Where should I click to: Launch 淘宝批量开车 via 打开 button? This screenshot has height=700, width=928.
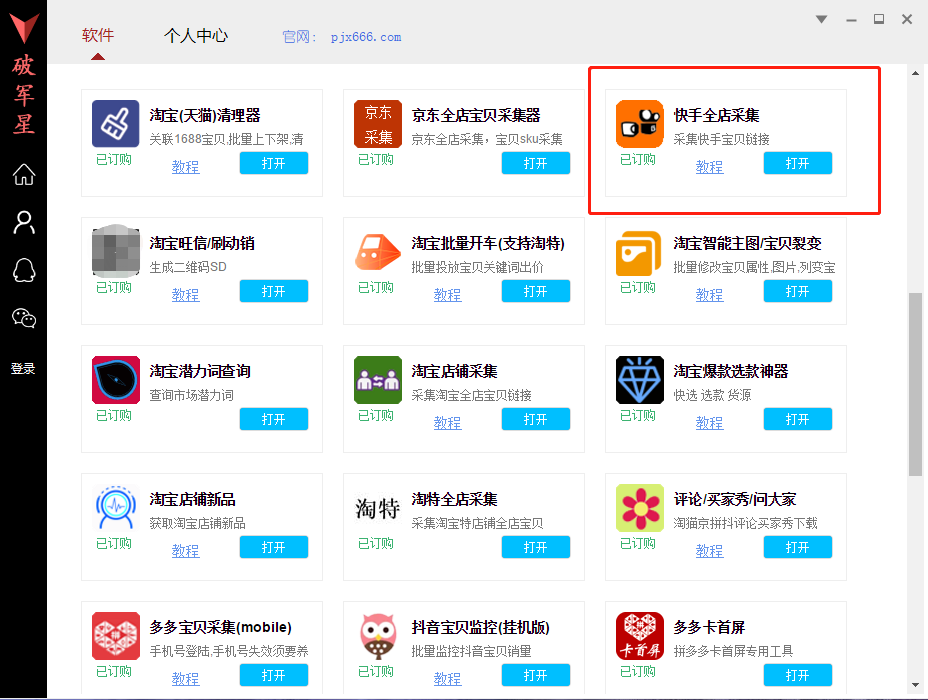point(536,291)
